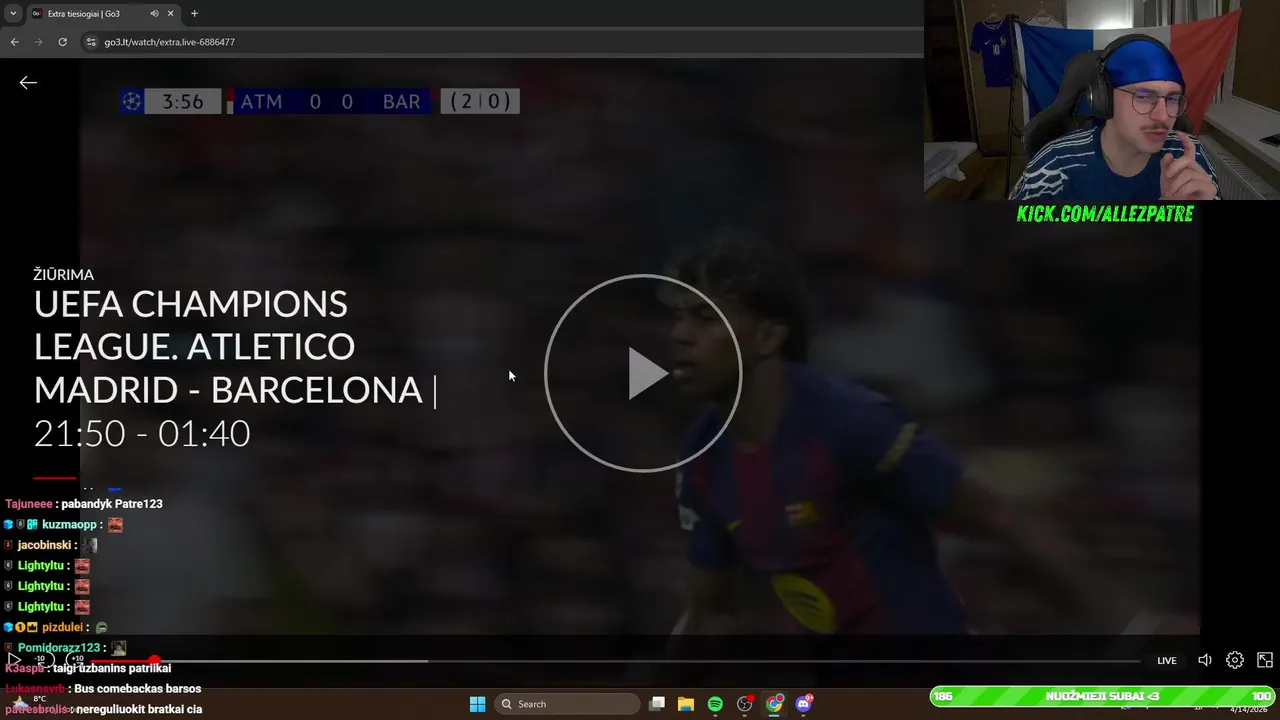The width and height of the screenshot is (1280, 720).
Task: Click the ATM team label on the scoreboard
Action: click(262, 102)
